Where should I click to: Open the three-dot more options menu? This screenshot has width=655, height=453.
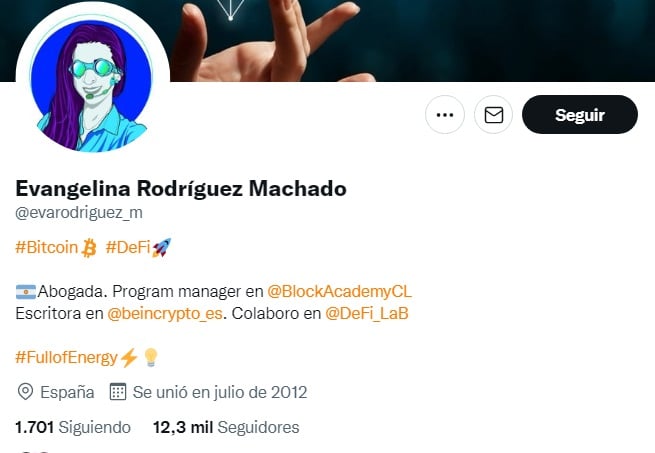pos(444,115)
